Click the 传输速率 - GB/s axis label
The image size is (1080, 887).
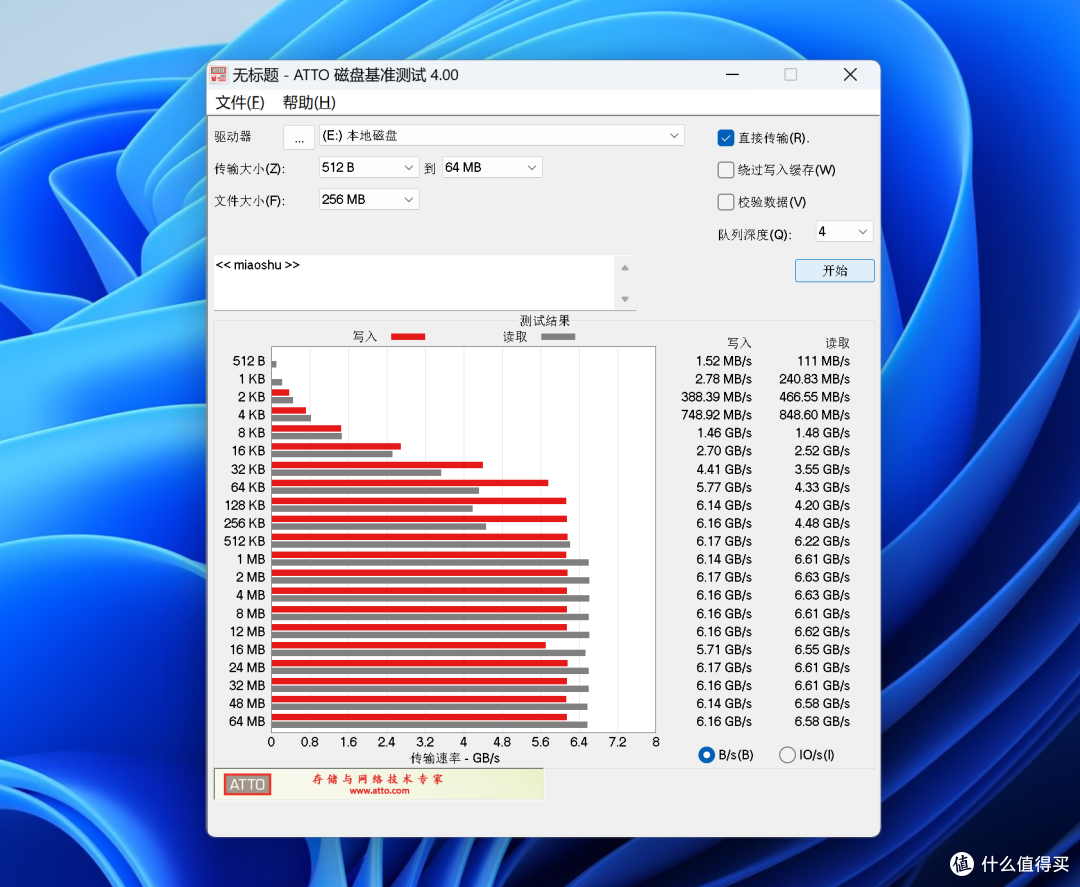pyautogui.click(x=455, y=758)
